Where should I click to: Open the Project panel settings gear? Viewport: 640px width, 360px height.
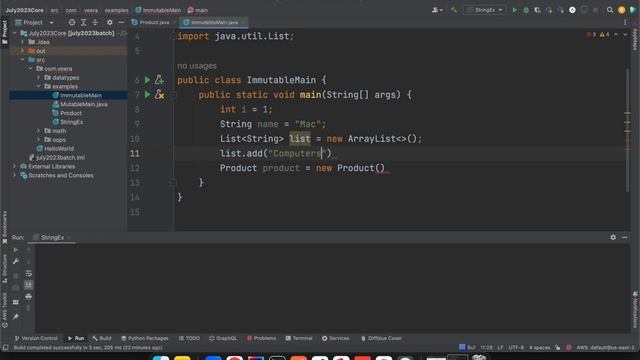point(109,22)
